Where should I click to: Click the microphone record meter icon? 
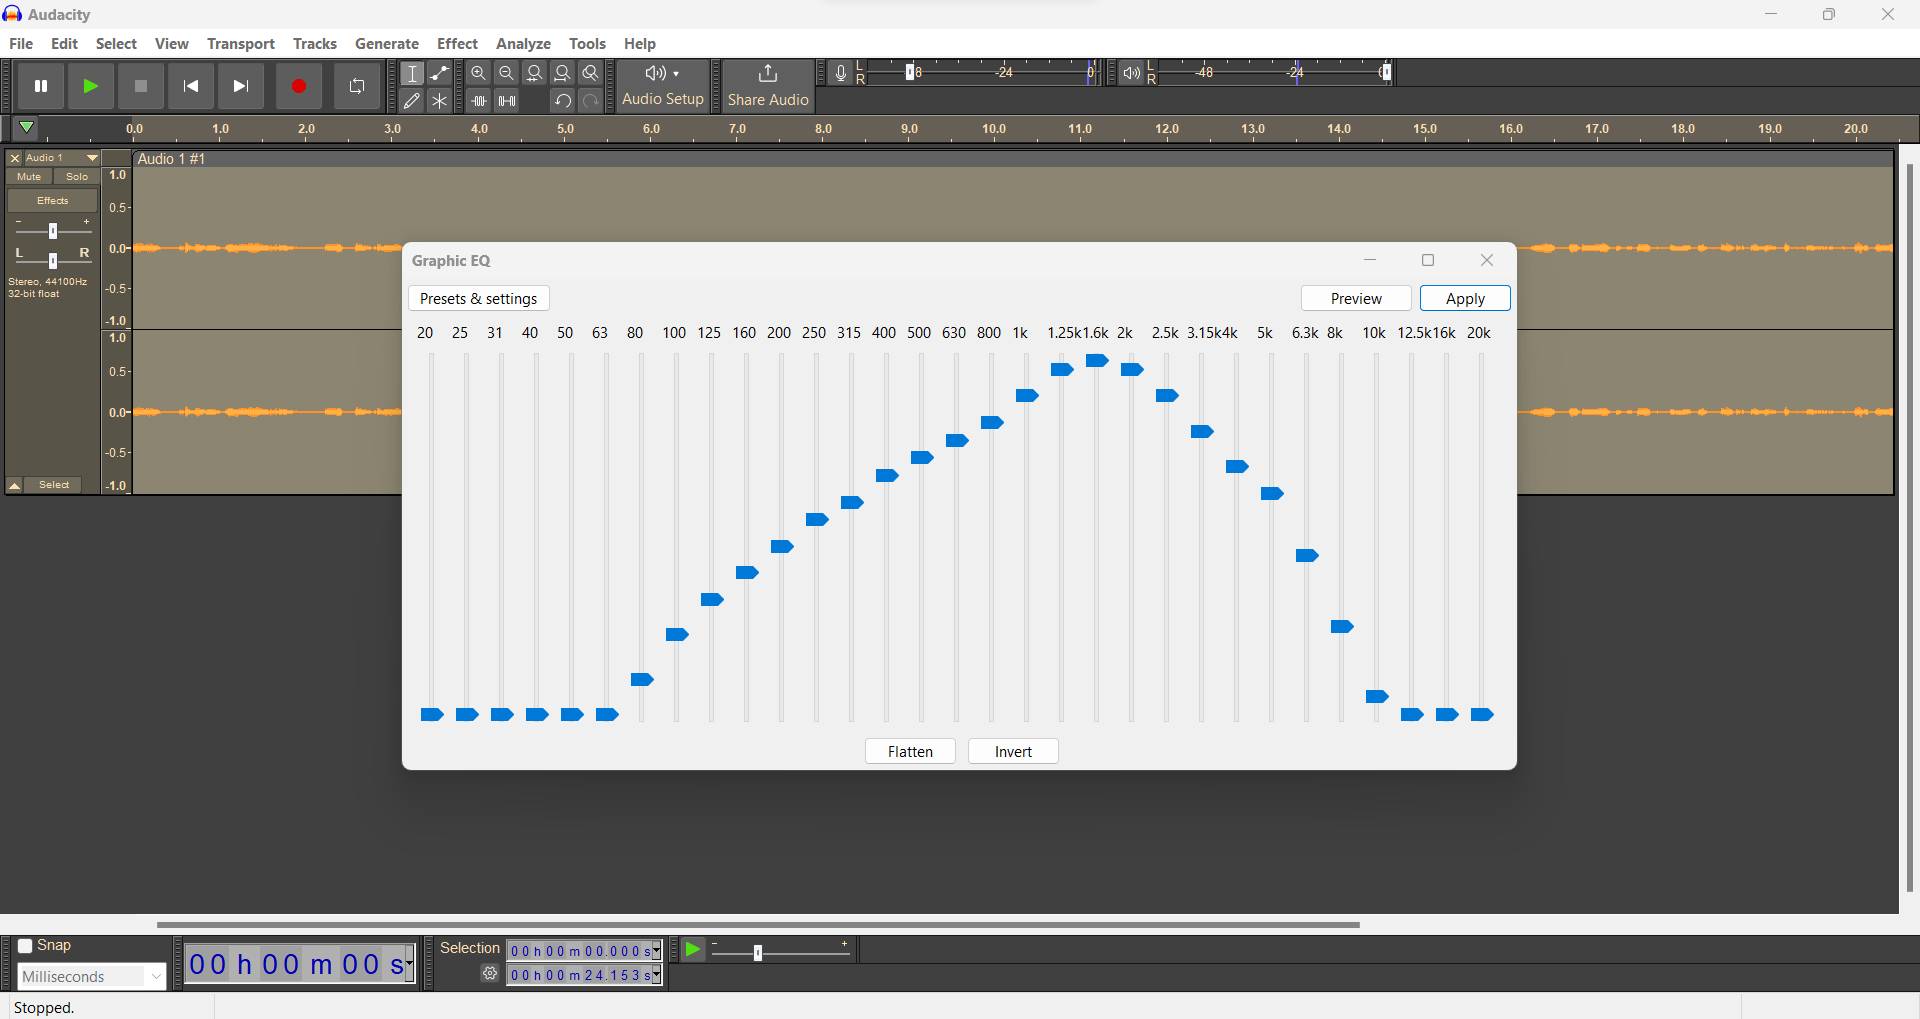click(x=841, y=73)
